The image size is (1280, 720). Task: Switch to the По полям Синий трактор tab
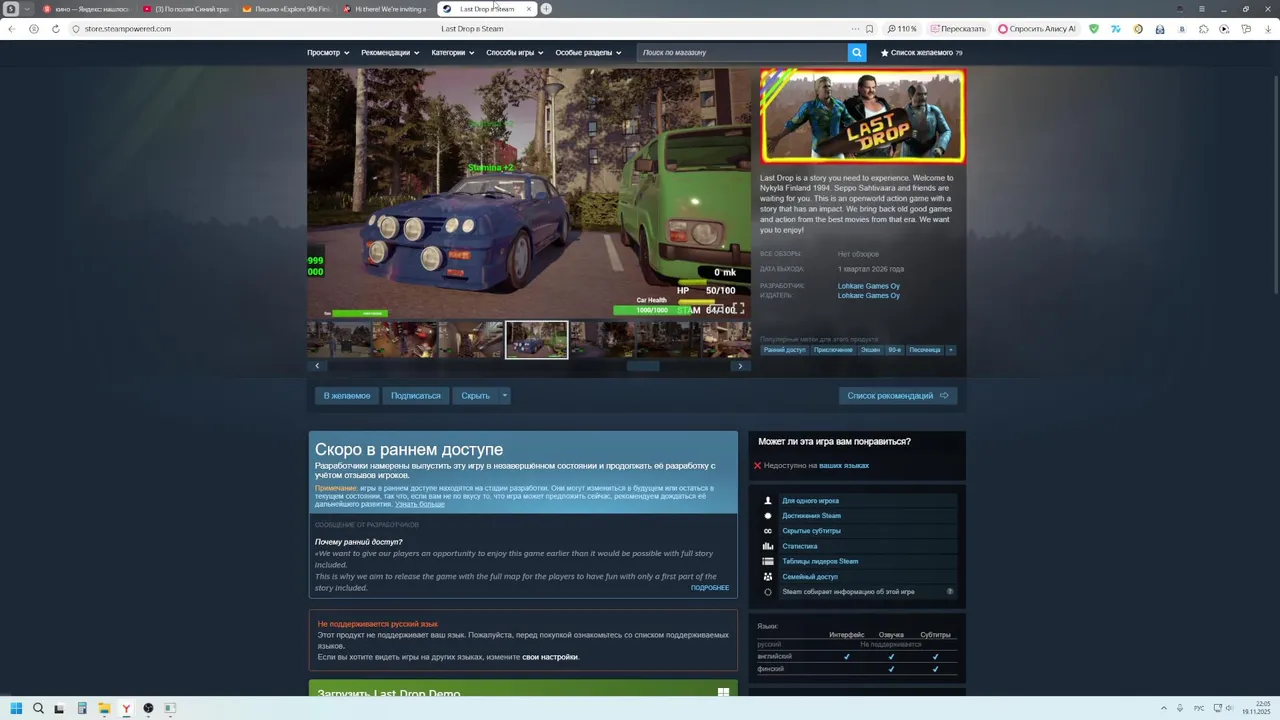pos(186,9)
